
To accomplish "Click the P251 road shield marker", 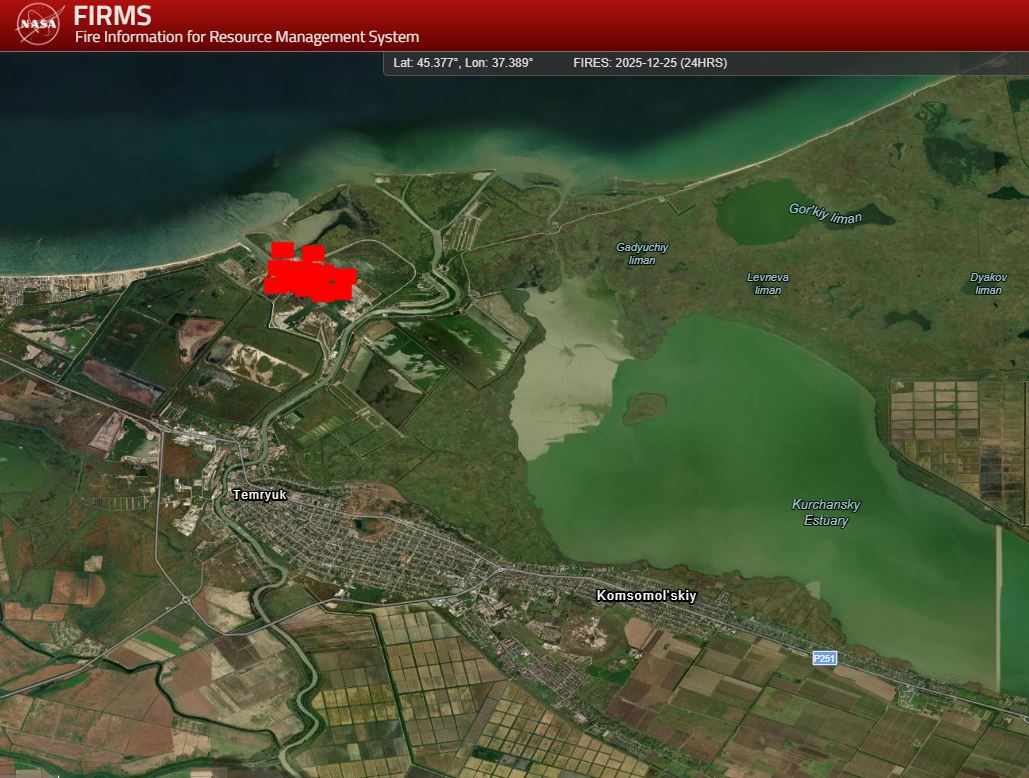I will pyautogui.click(x=823, y=658).
